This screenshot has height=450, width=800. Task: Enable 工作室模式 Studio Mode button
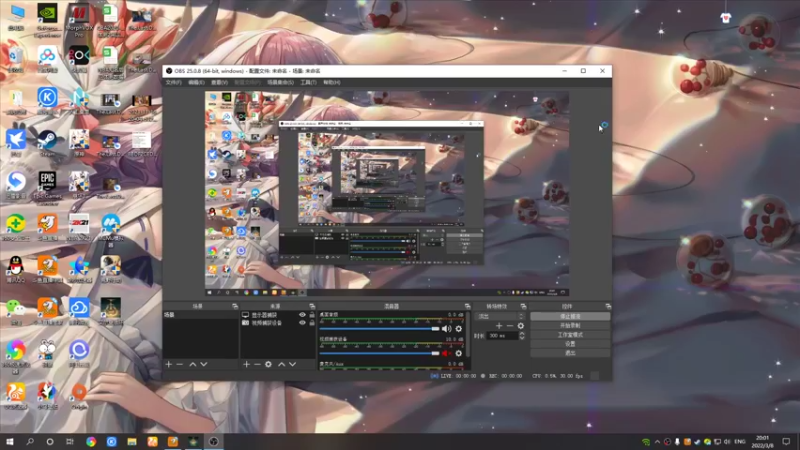(570, 335)
